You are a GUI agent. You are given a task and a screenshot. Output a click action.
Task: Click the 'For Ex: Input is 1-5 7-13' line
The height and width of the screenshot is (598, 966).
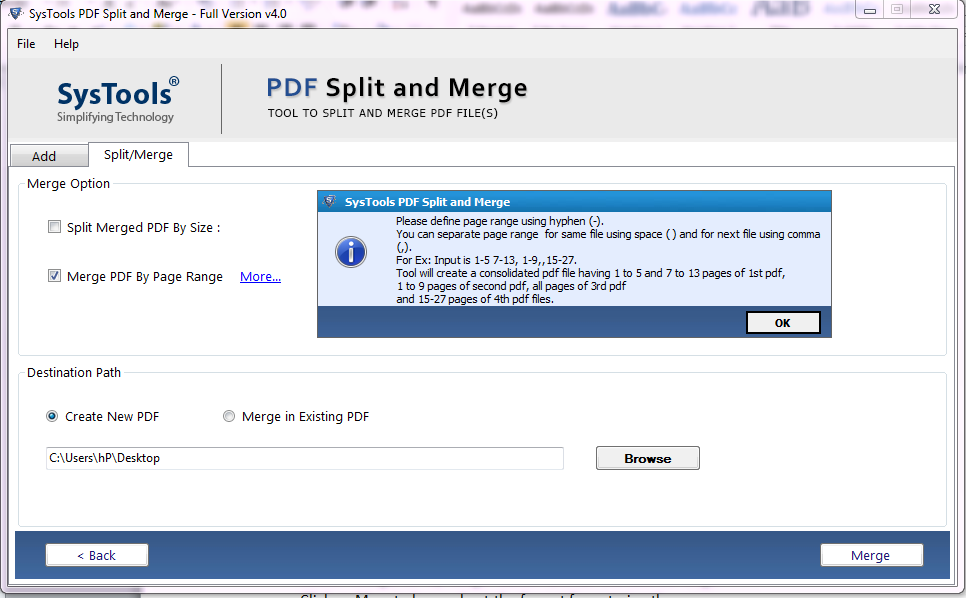[x=486, y=260]
